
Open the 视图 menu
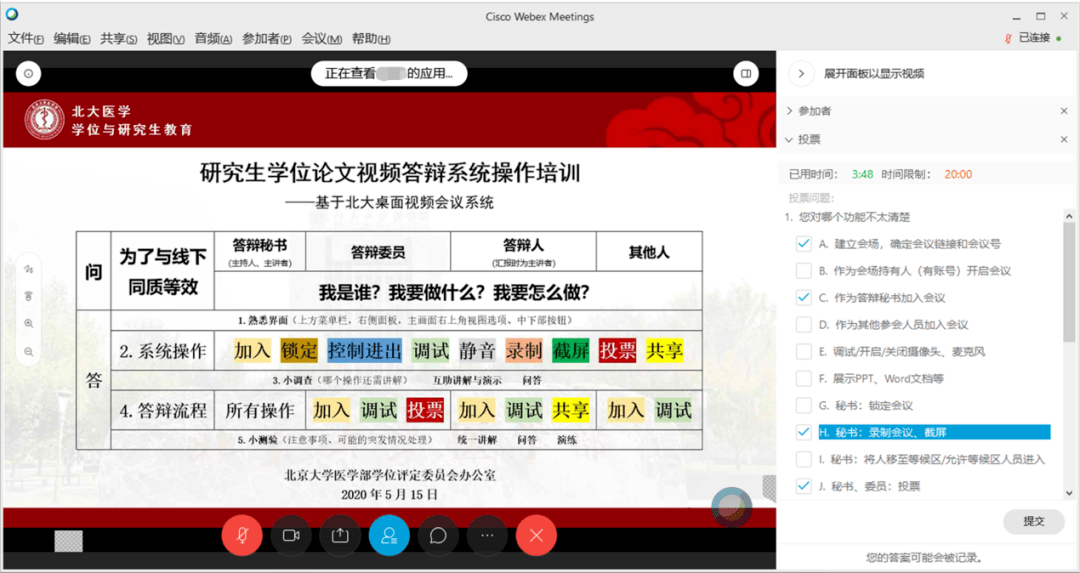tap(165, 39)
